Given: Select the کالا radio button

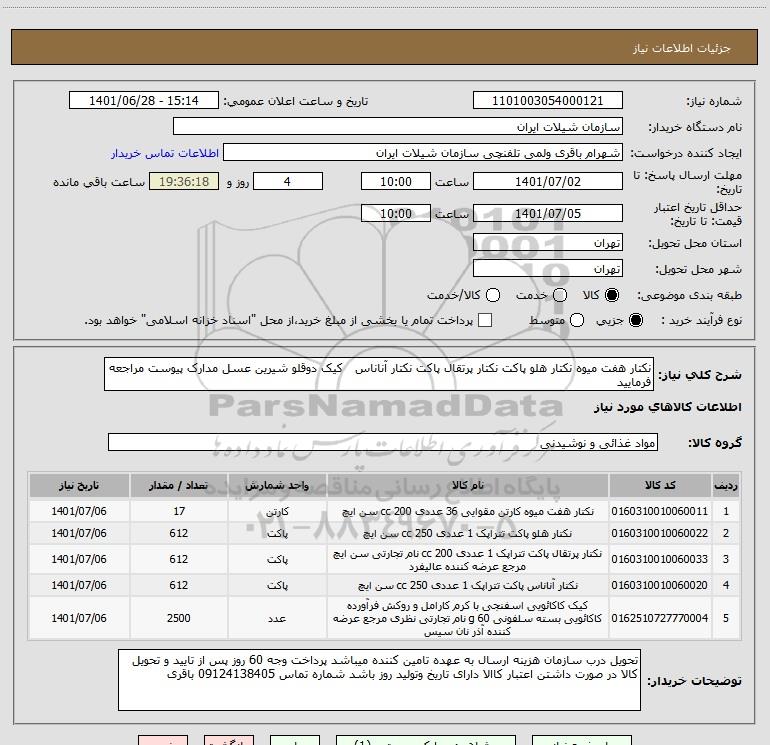Looking at the screenshot, I should (x=612, y=295).
